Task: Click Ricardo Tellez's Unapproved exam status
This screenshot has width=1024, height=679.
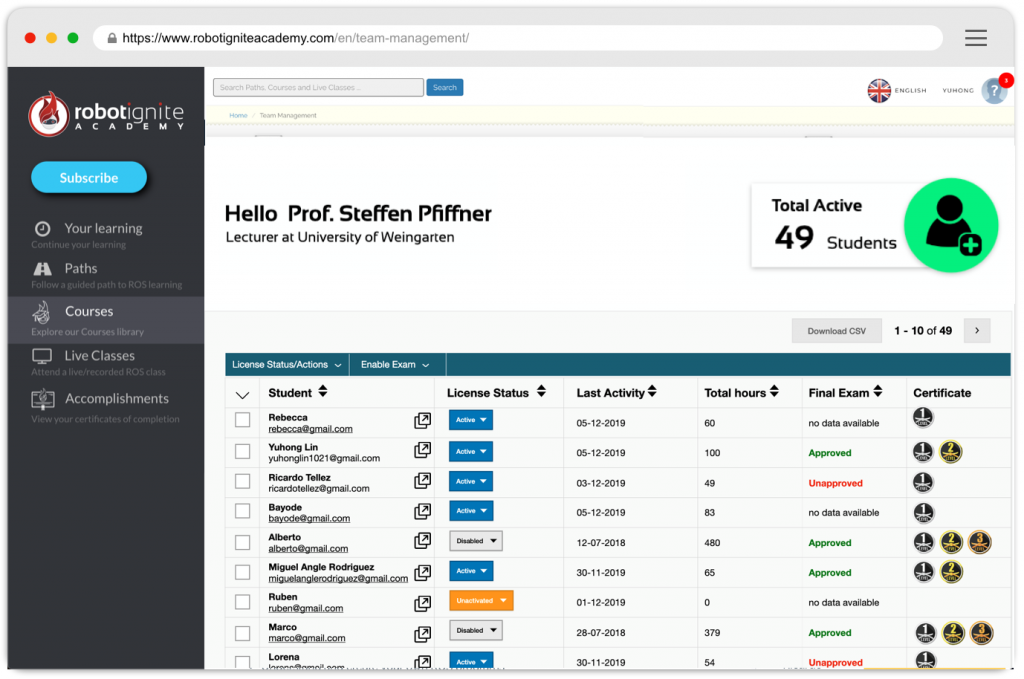Action: pos(835,483)
